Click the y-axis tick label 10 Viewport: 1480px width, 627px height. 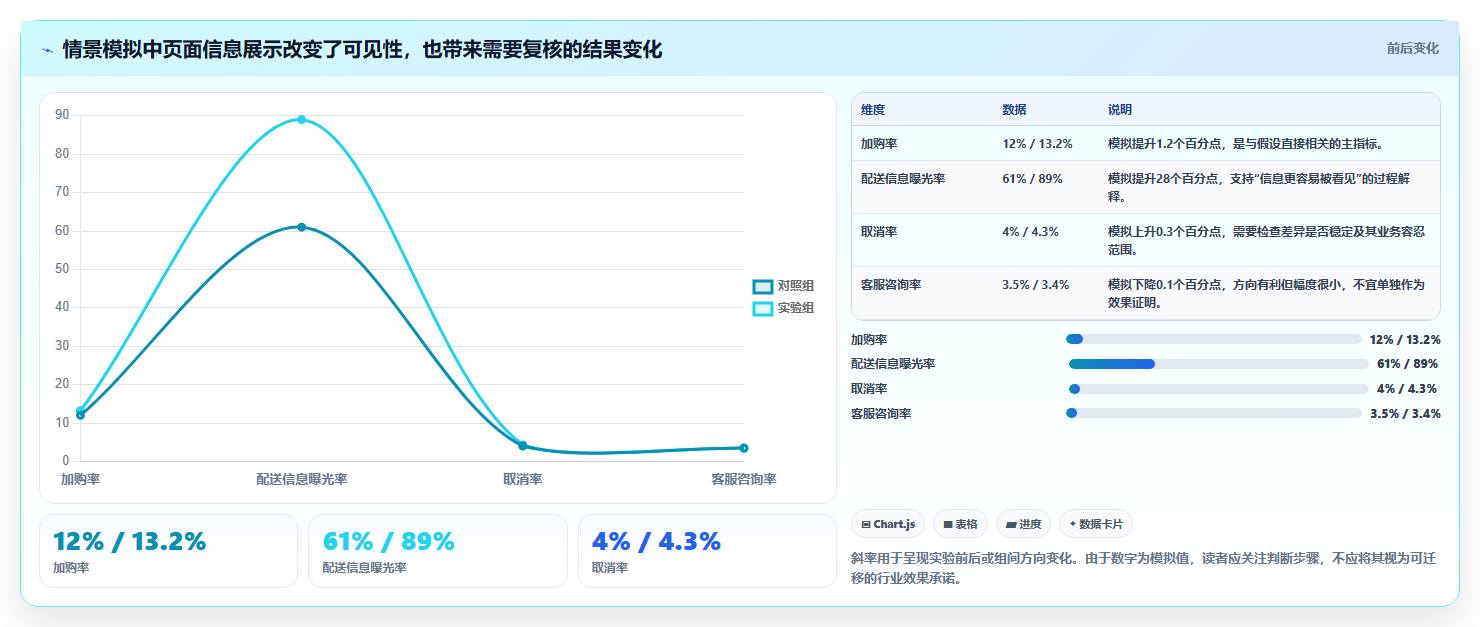tap(62, 422)
